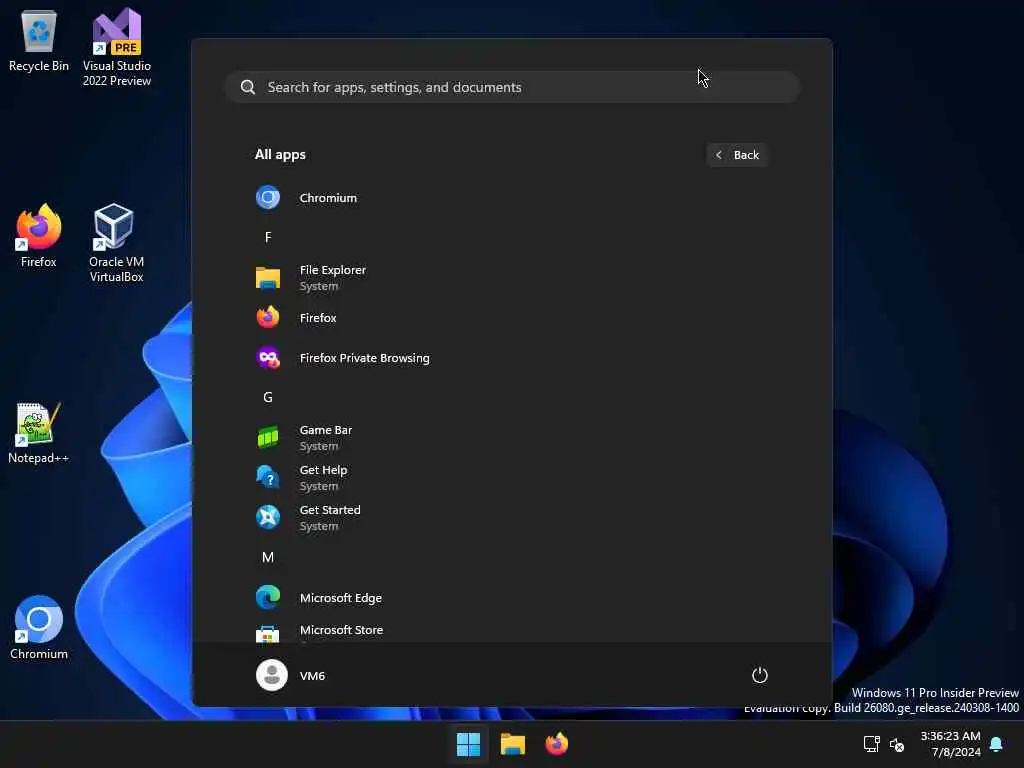The height and width of the screenshot is (768, 1024).
Task: Click the muted volume tray icon
Action: pyautogui.click(x=897, y=744)
